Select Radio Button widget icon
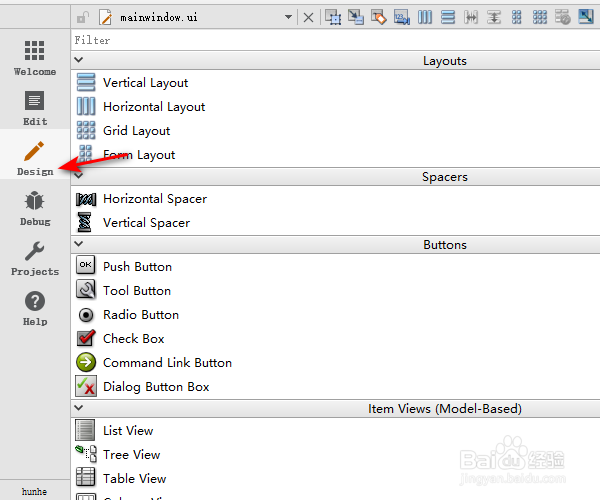 tap(86, 315)
